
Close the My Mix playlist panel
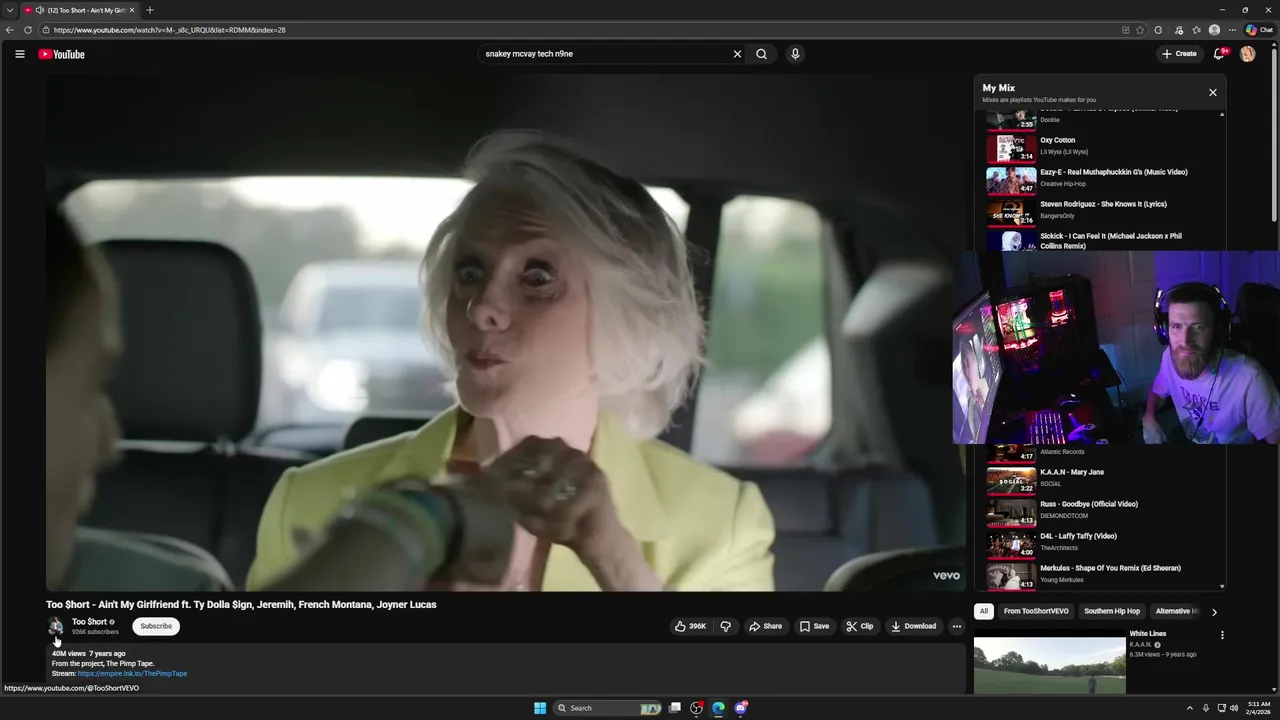click(x=1213, y=92)
